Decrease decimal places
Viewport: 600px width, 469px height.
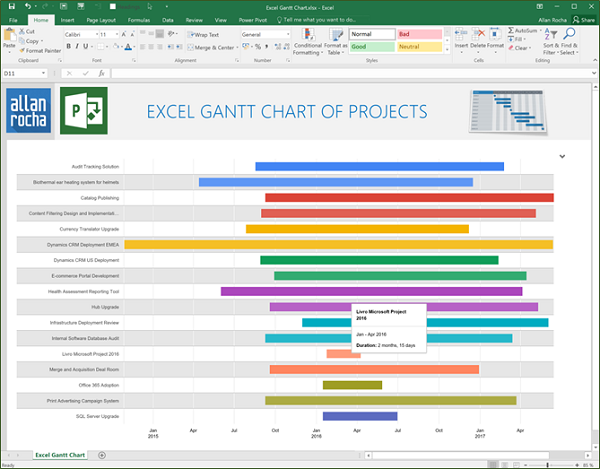287,47
